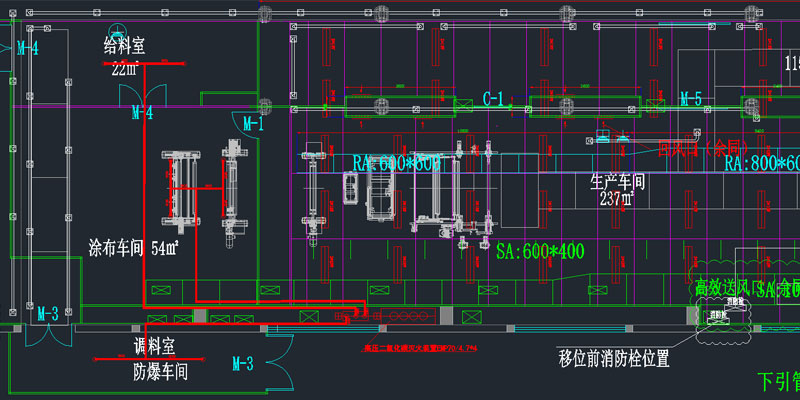Select the RA:600*600 duct annotation
Image resolution: width=800 pixels, height=400 pixels.
click(397, 163)
